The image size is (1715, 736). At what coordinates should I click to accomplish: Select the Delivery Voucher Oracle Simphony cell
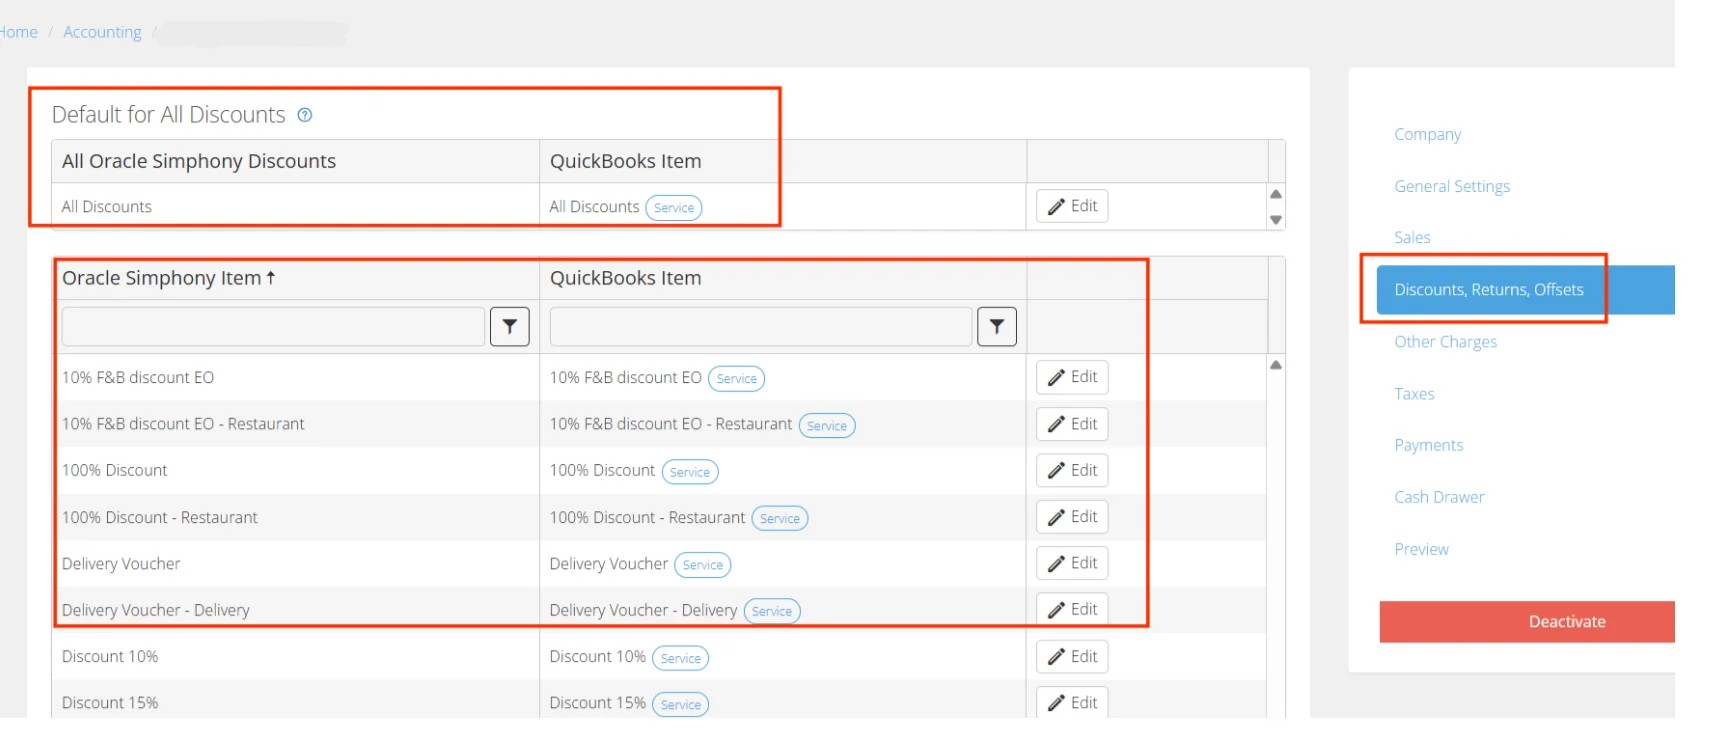(296, 563)
